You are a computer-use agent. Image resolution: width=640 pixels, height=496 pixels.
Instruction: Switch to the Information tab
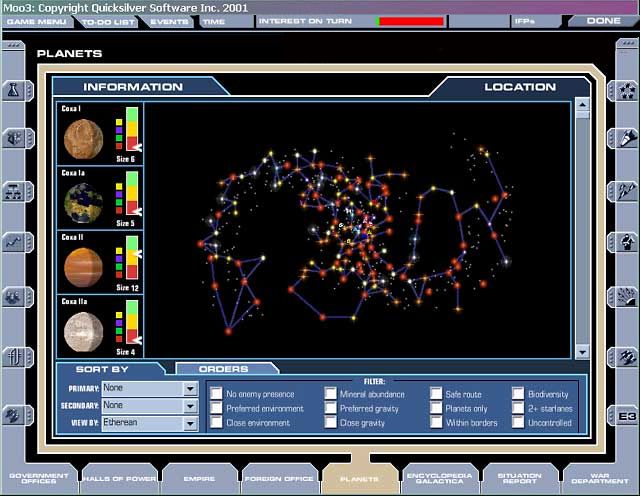[133, 87]
